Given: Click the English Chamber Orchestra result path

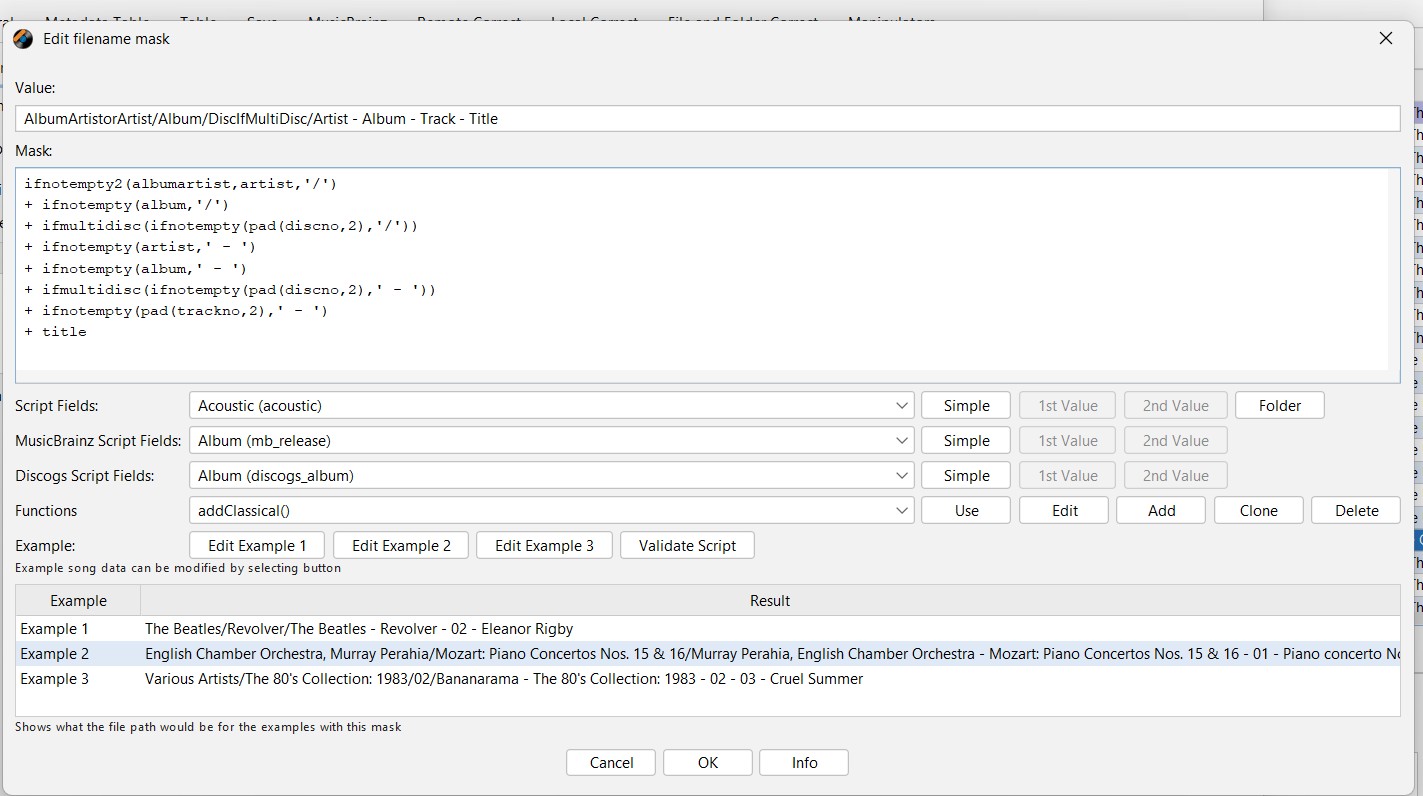Looking at the screenshot, I should pyautogui.click(x=771, y=654).
